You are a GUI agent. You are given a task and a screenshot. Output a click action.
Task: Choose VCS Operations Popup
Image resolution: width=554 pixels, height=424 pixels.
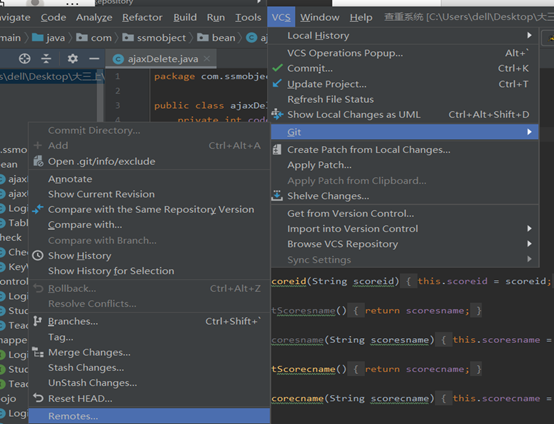404,53
